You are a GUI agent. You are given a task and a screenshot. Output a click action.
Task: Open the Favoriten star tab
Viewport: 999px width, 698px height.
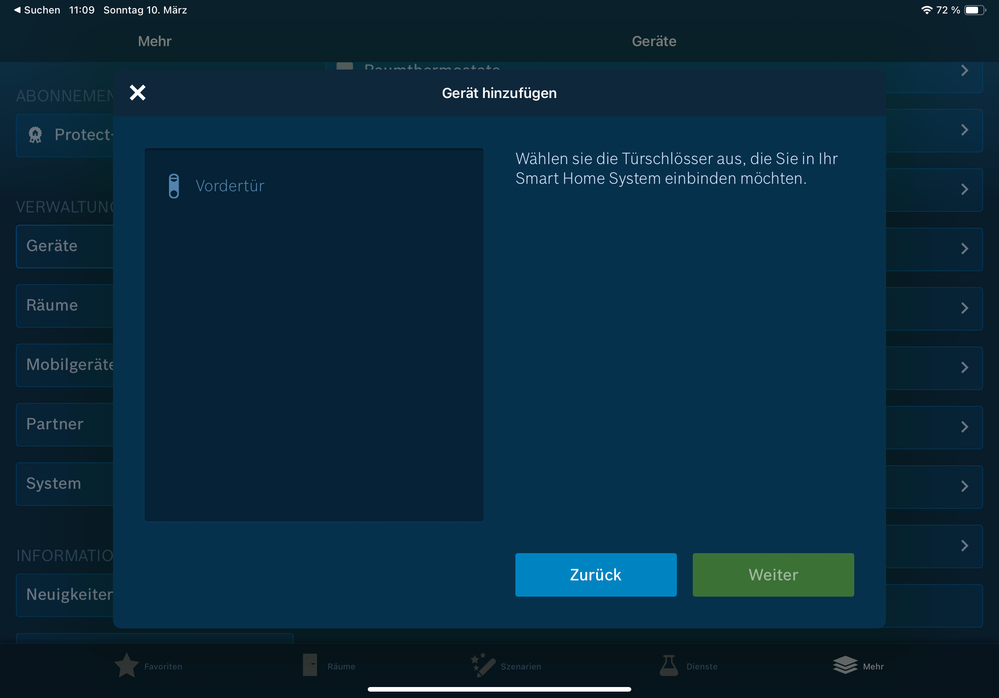[x=127, y=666]
